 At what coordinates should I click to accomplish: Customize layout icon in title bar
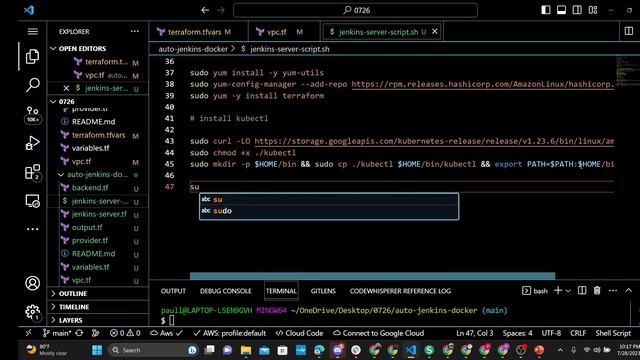[x=593, y=10]
